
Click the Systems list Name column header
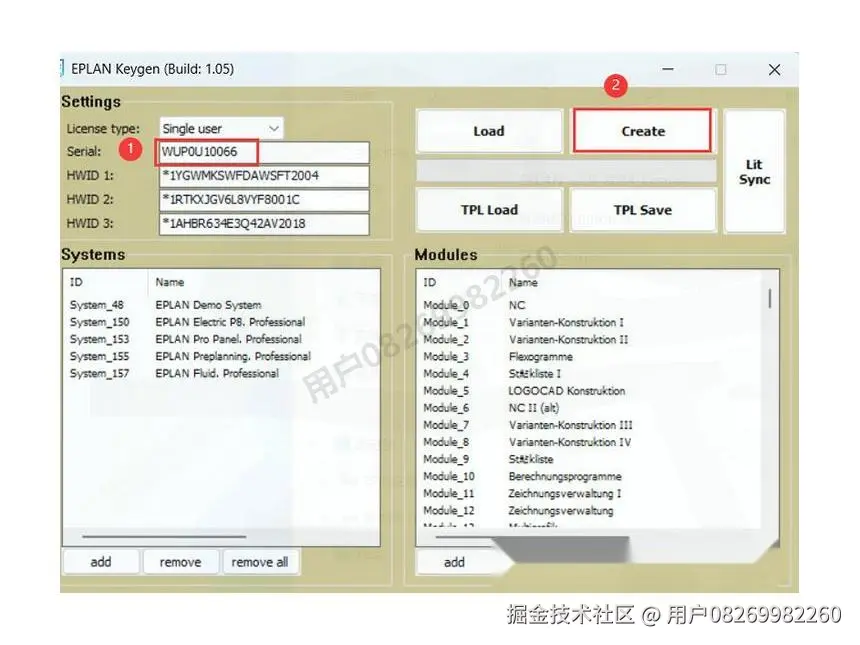(263, 282)
